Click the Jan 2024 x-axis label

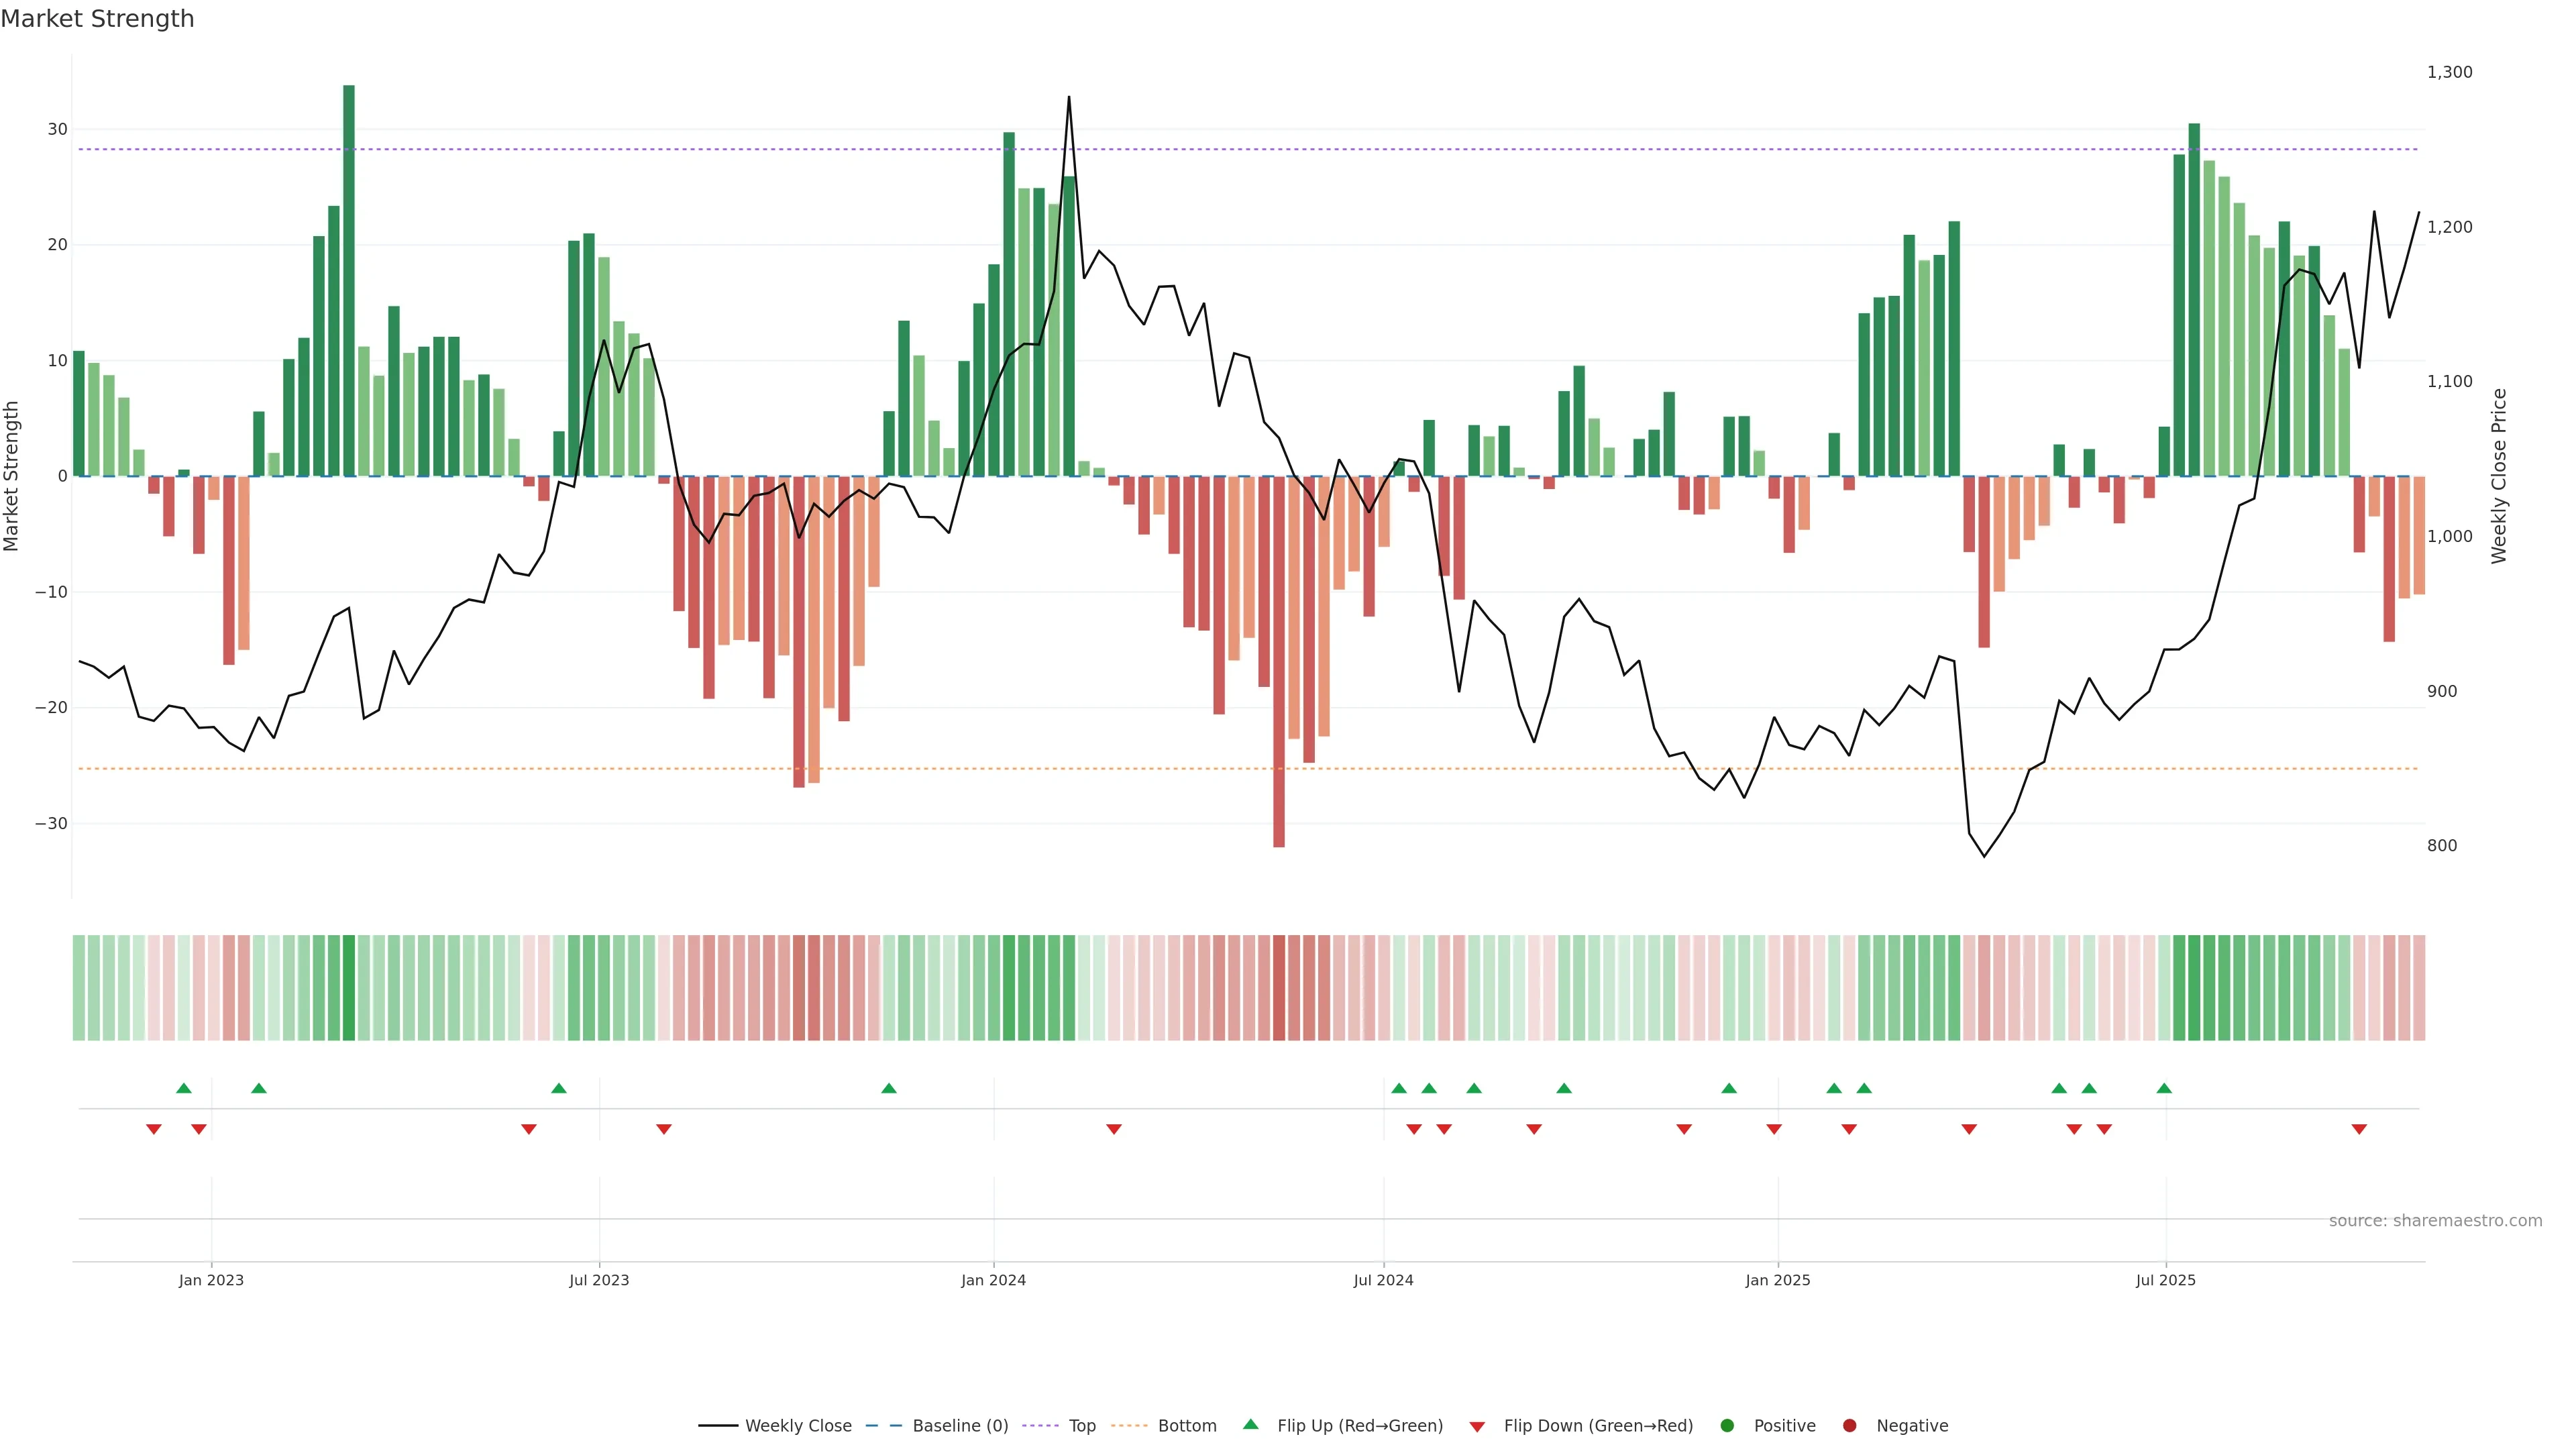click(x=993, y=1280)
